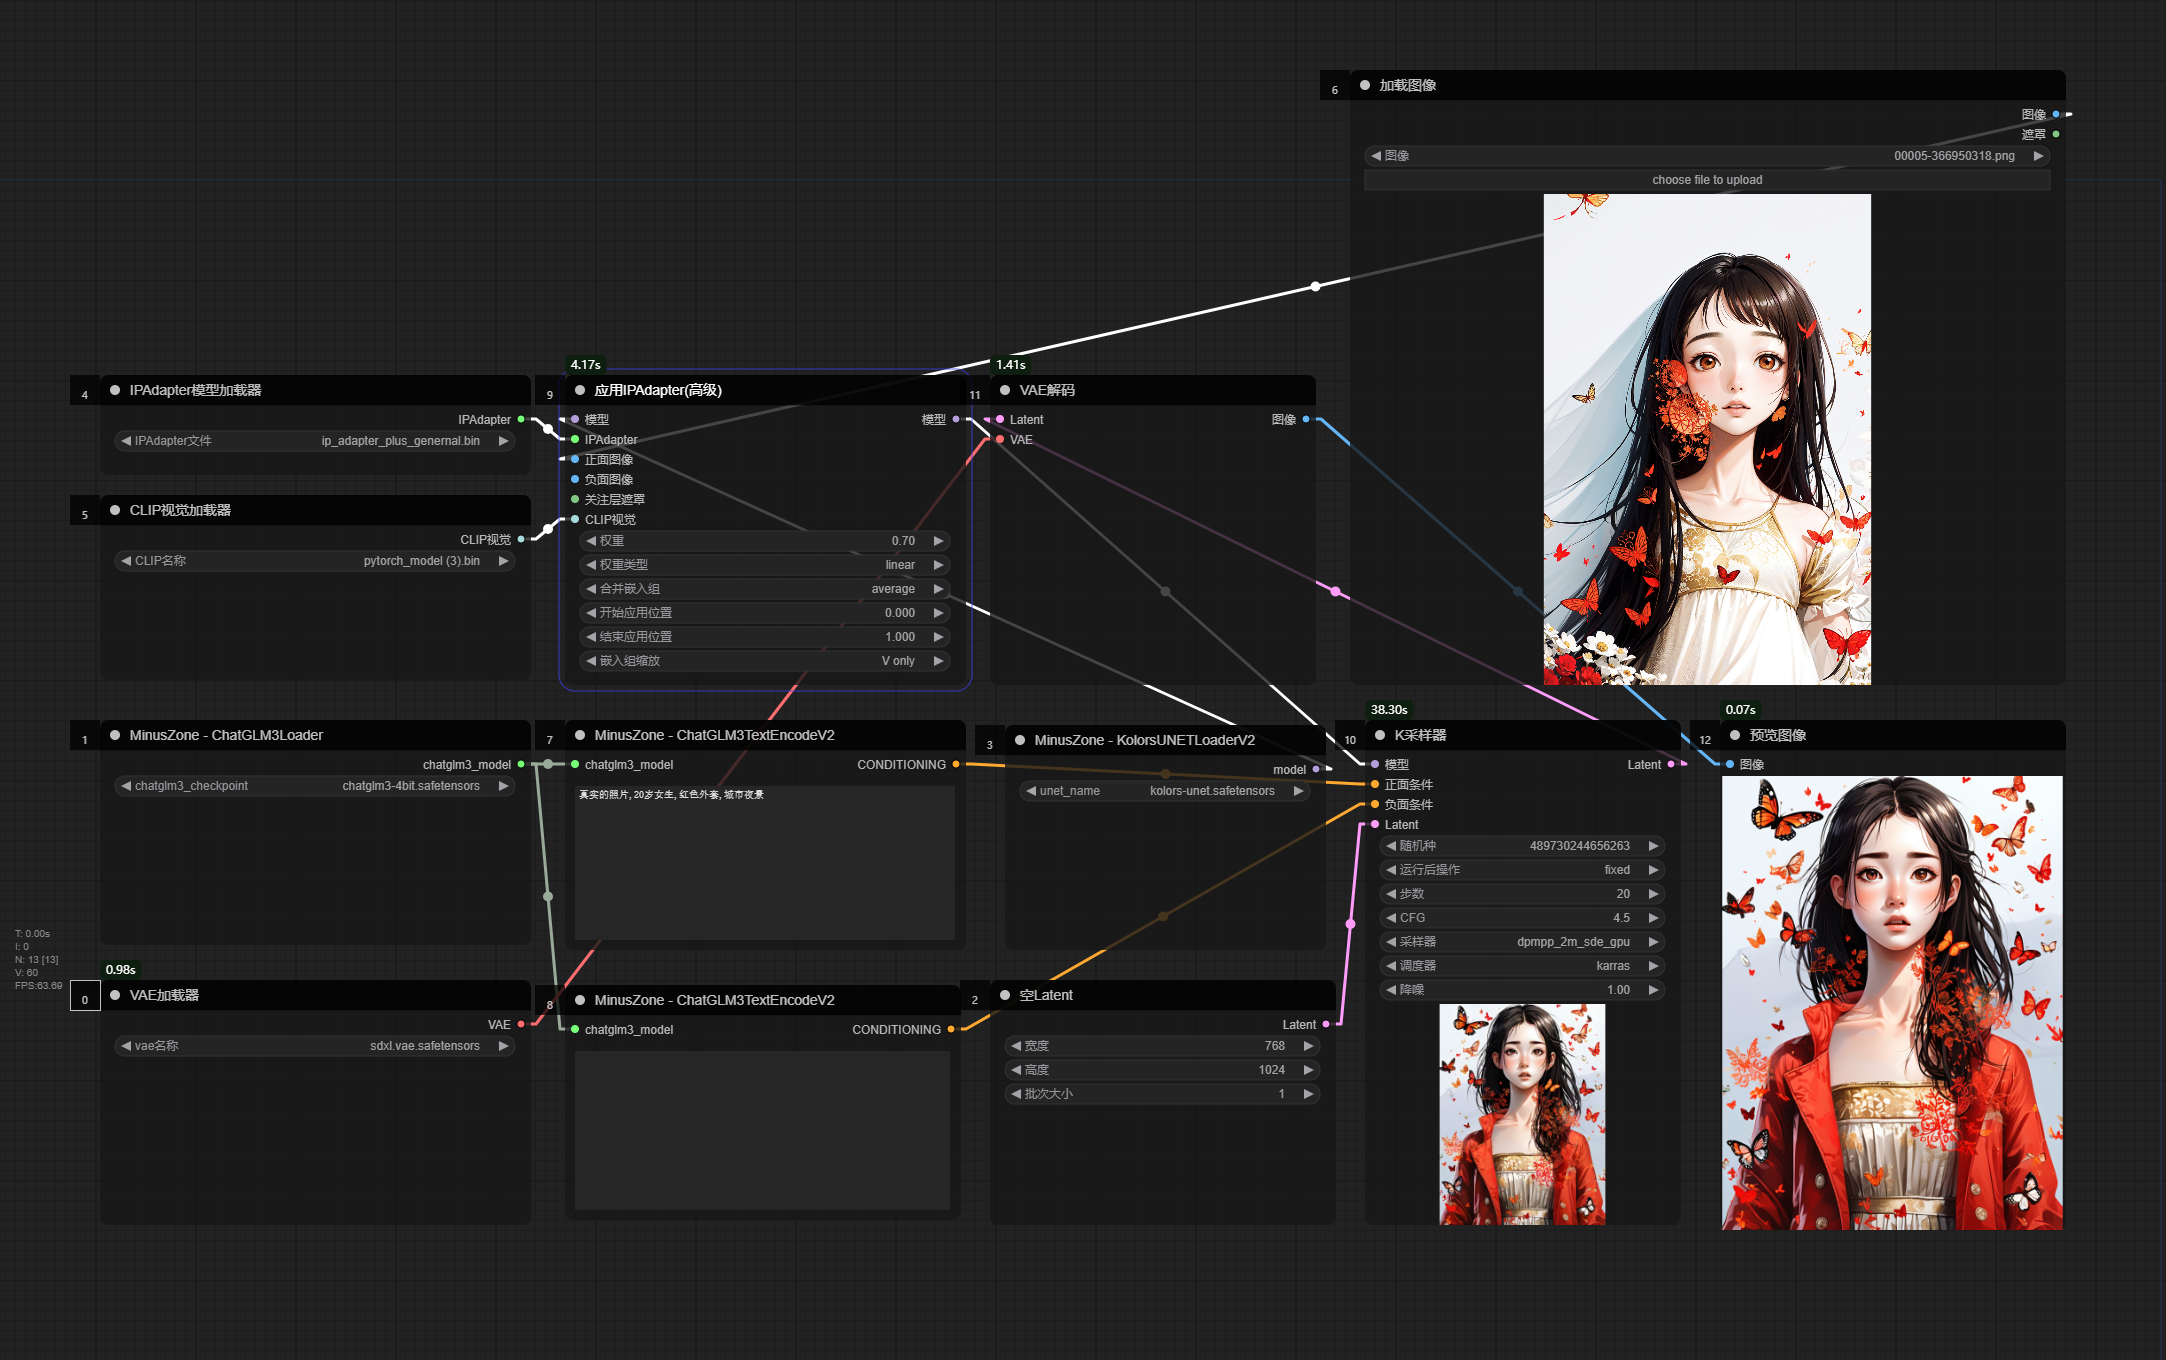Click left arrow to decrease CFG value
The height and width of the screenshot is (1360, 2166).
pyautogui.click(x=1391, y=918)
